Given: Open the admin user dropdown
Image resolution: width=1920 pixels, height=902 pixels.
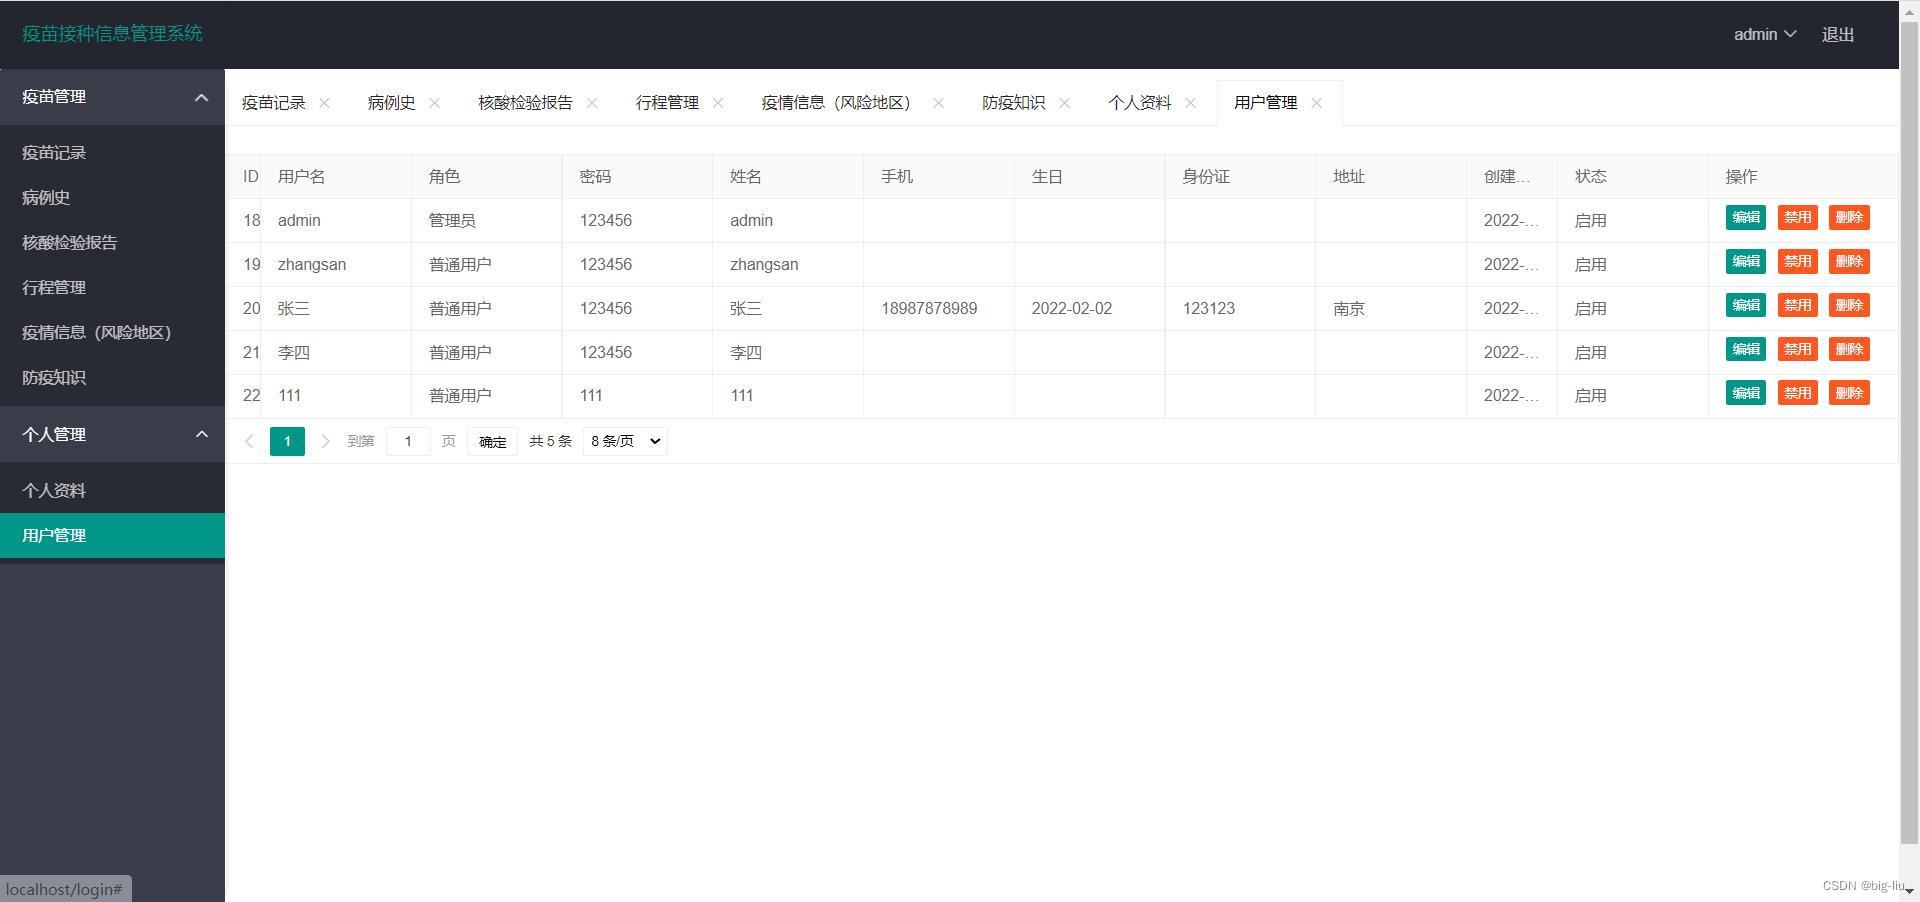Looking at the screenshot, I should click(1765, 34).
